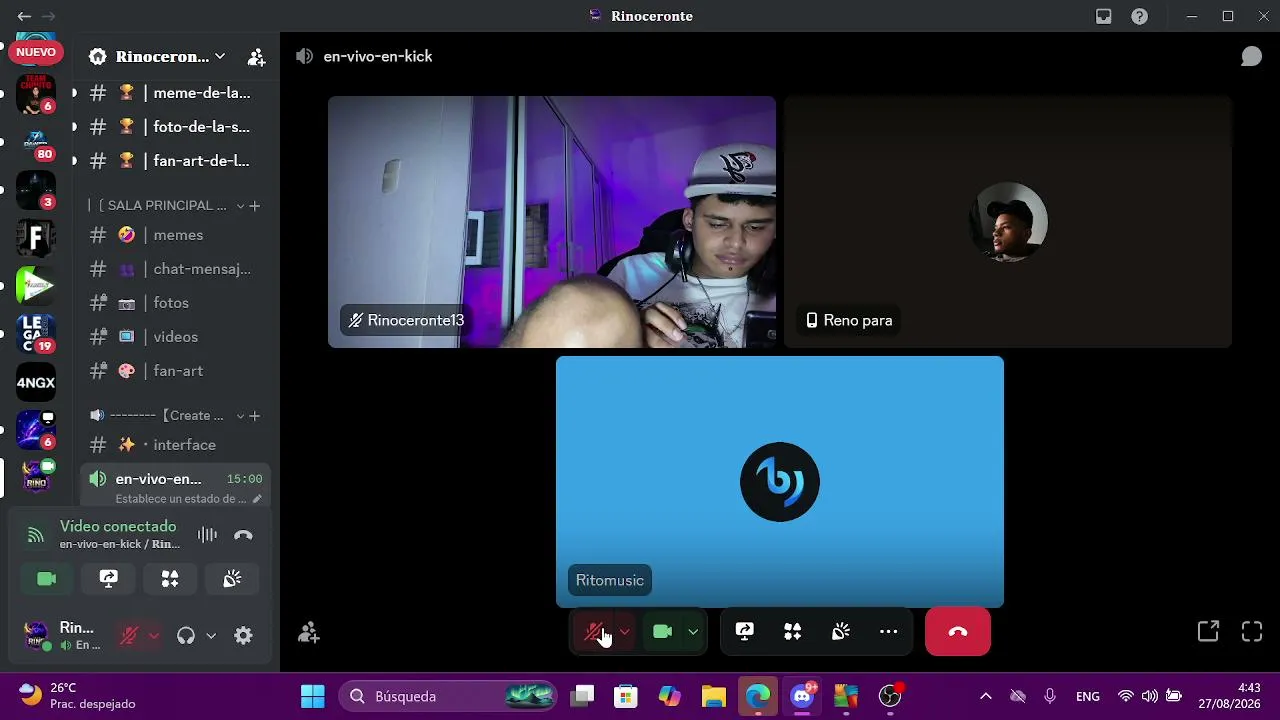The width and height of the screenshot is (1280, 720).
Task: Open the soundboard from the call control bar
Action: point(841,632)
